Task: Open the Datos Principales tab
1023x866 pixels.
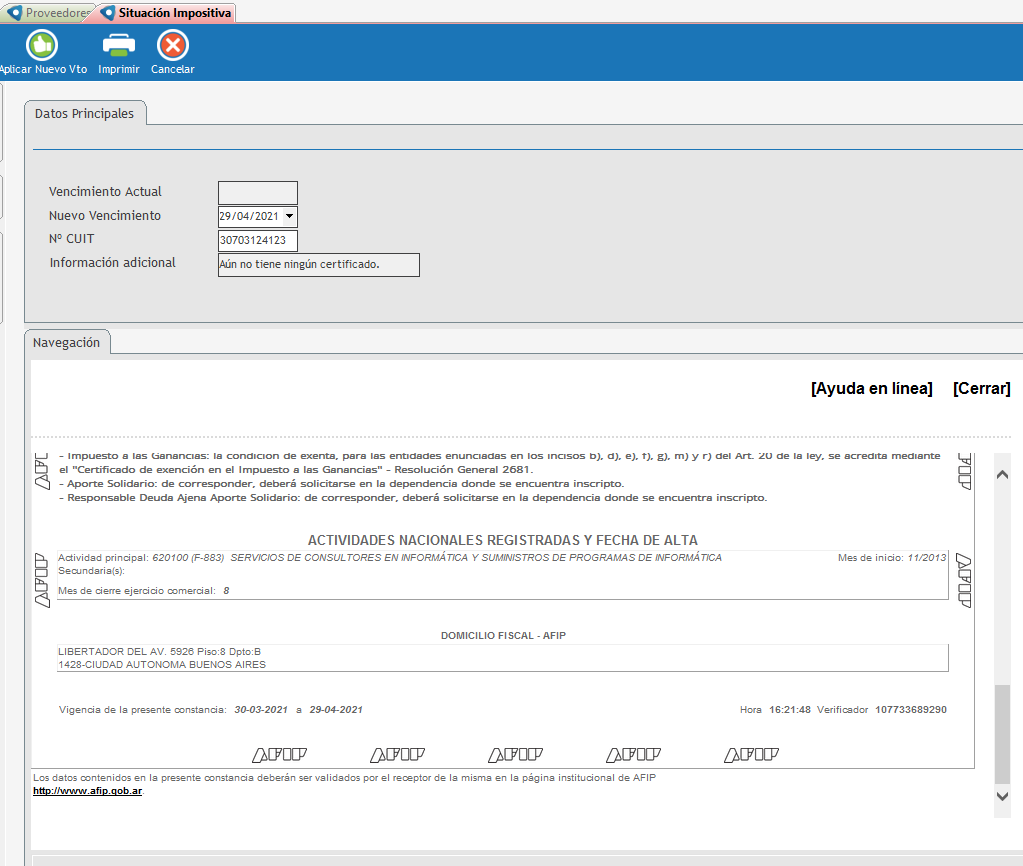Action: coord(85,114)
